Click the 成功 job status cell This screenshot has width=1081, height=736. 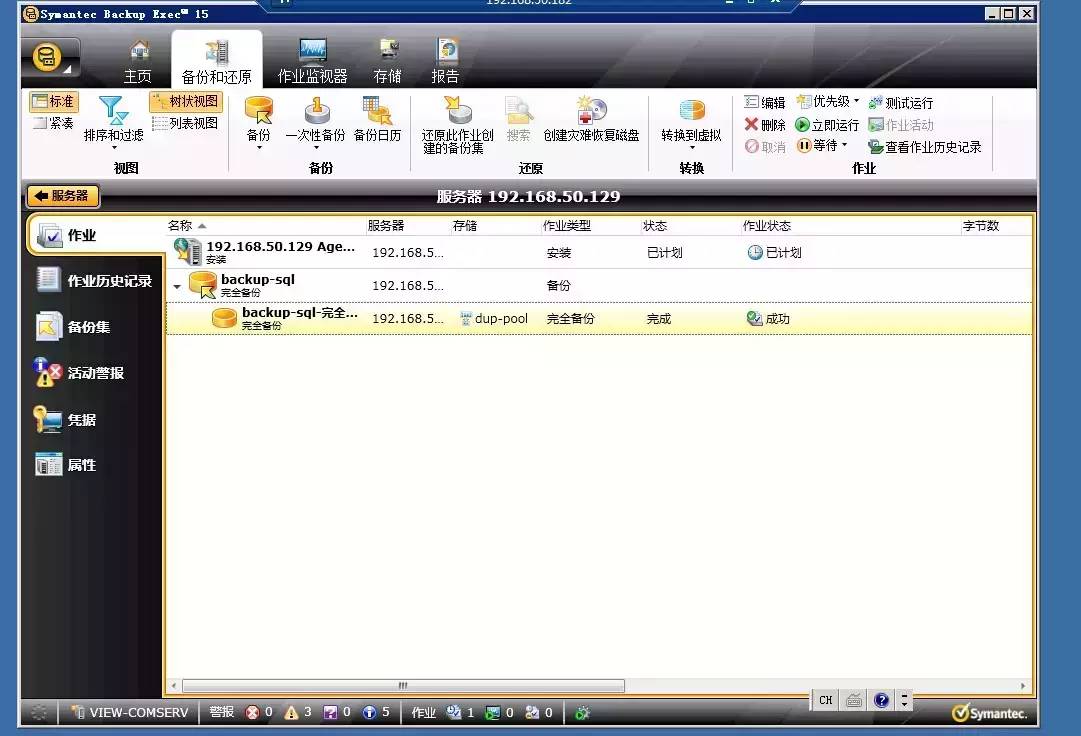coord(769,318)
